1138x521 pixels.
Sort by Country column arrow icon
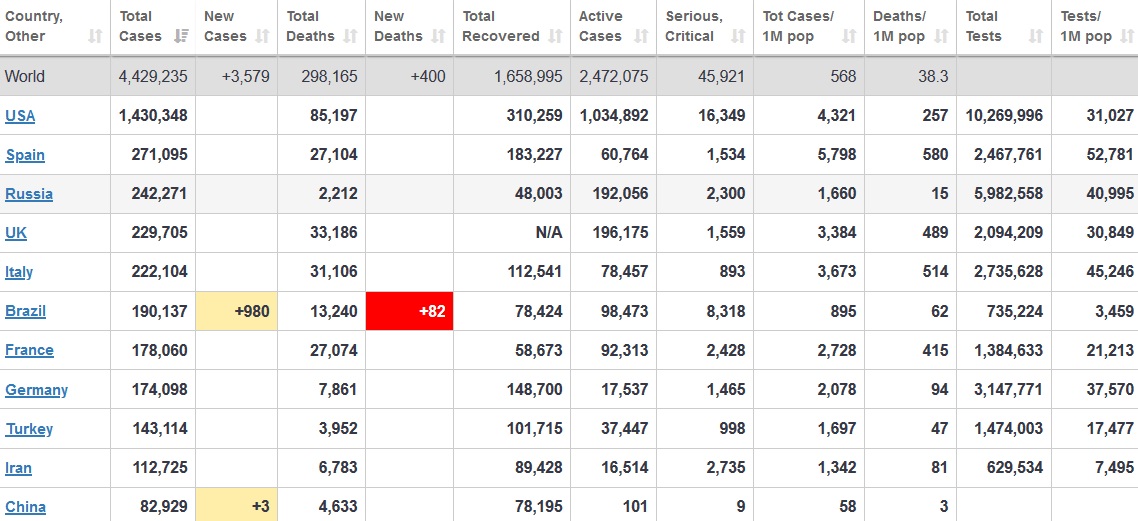pyautogui.click(x=95, y=36)
